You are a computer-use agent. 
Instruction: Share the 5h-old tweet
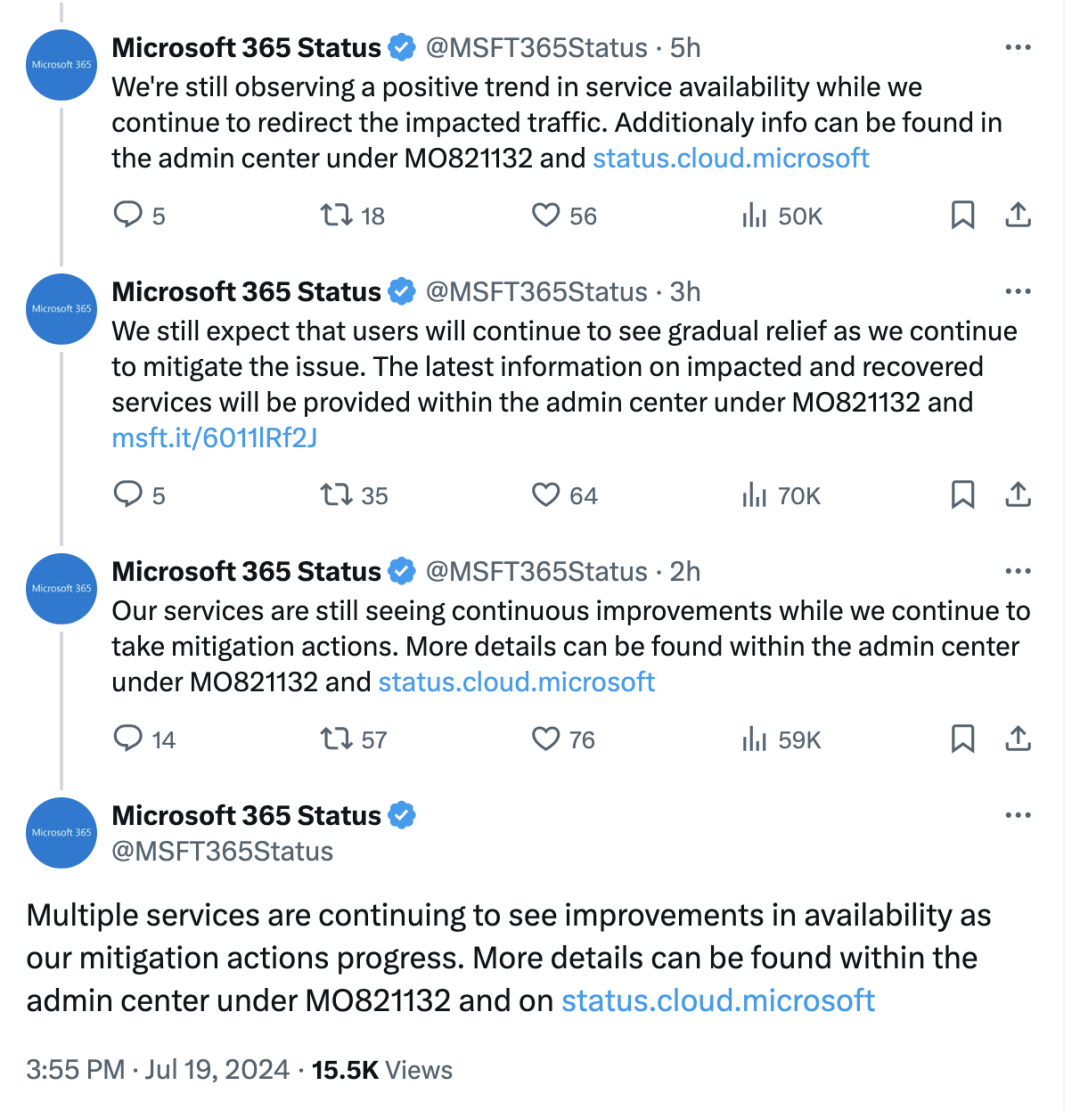coord(1018,214)
